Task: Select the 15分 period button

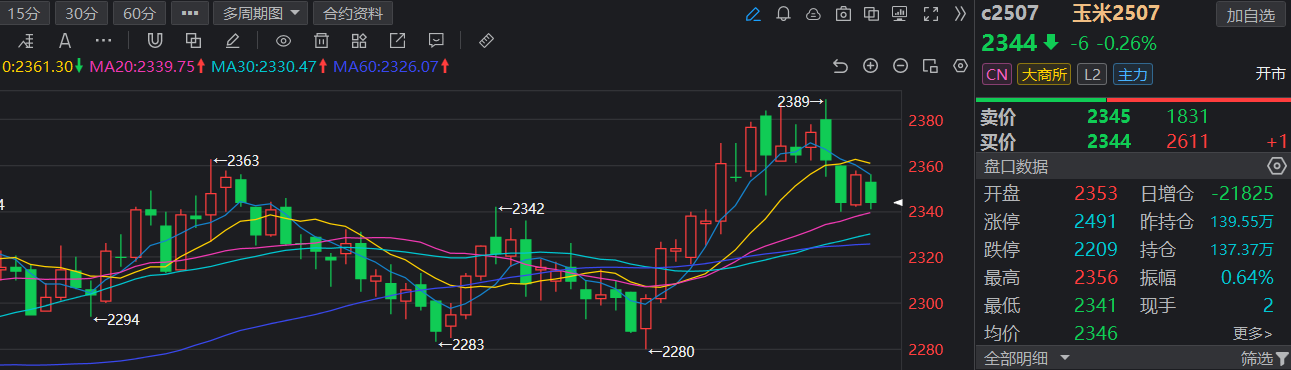Action: pos(23,14)
